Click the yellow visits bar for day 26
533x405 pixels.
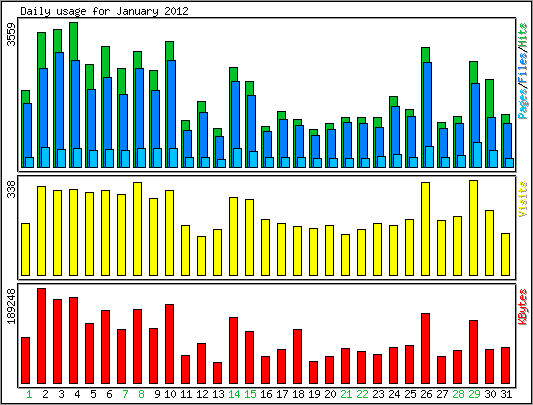[x=425, y=229]
